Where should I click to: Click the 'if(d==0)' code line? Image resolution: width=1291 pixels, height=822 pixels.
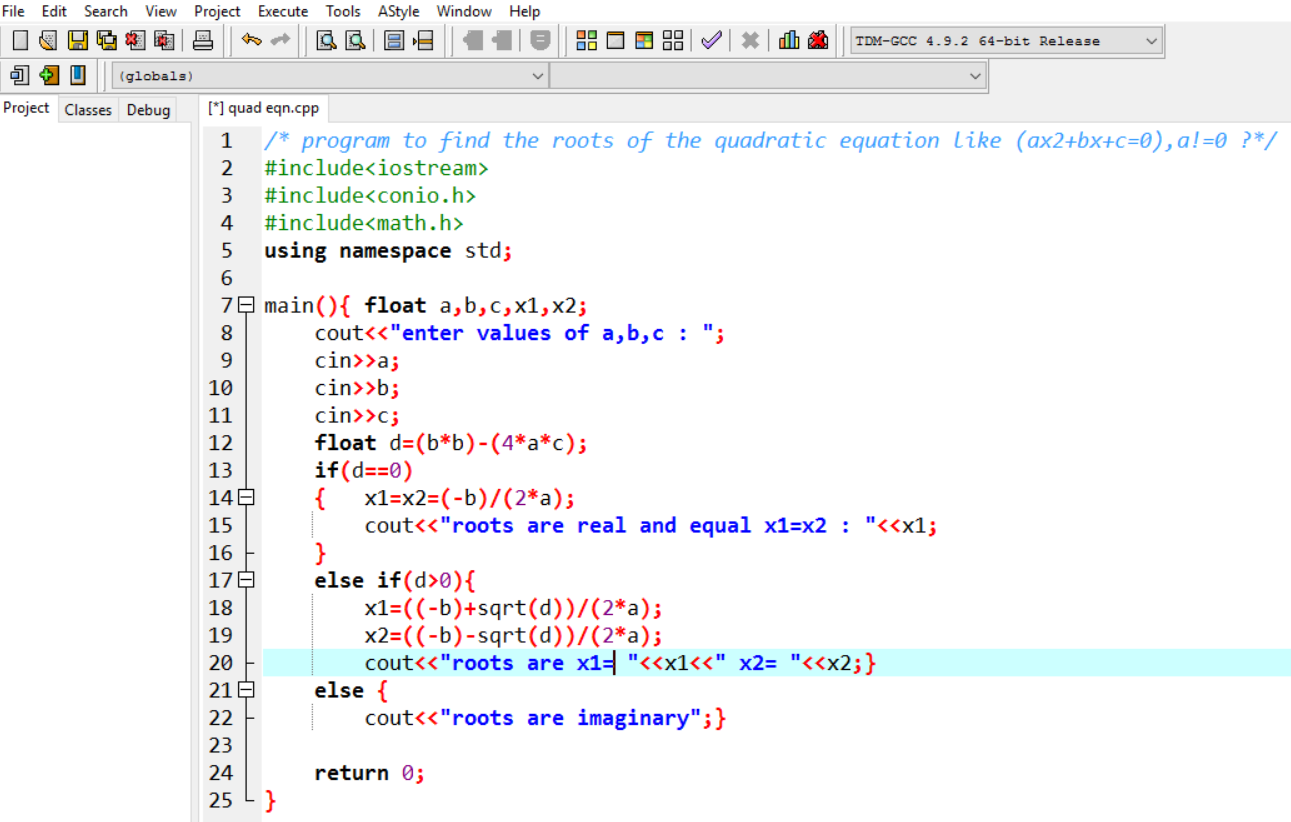(x=363, y=470)
